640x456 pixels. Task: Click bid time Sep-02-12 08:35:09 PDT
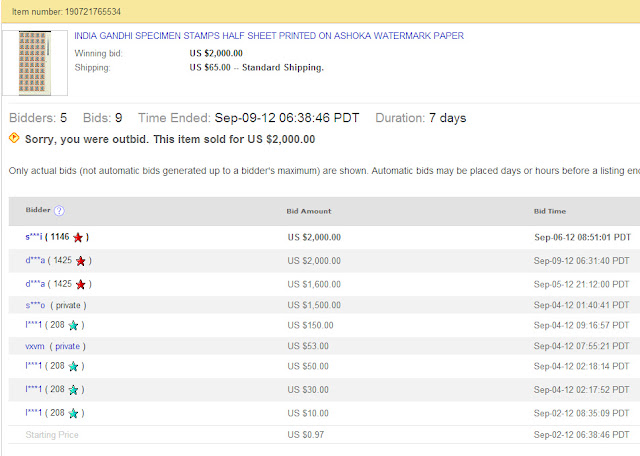point(582,413)
